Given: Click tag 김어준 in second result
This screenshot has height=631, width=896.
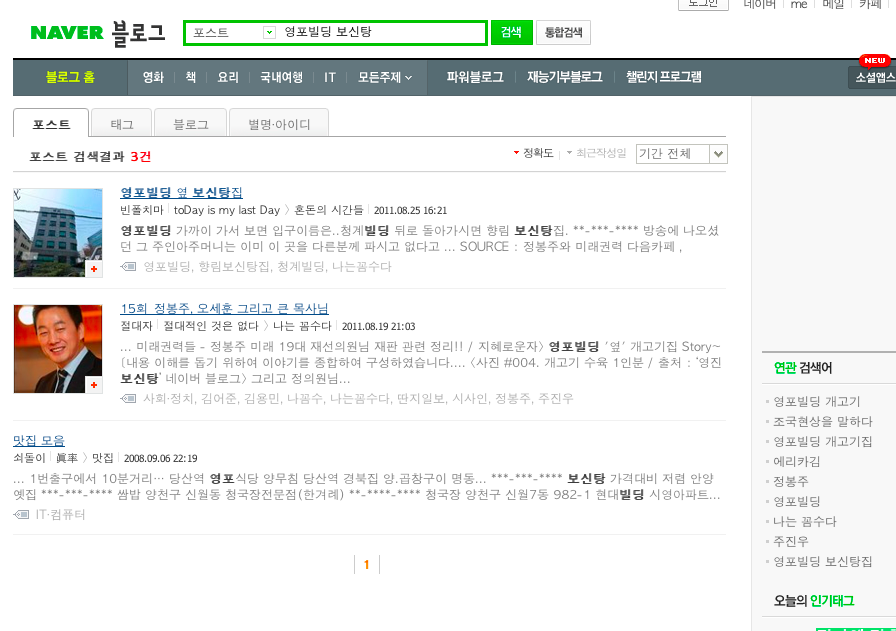Looking at the screenshot, I should click(219, 398).
